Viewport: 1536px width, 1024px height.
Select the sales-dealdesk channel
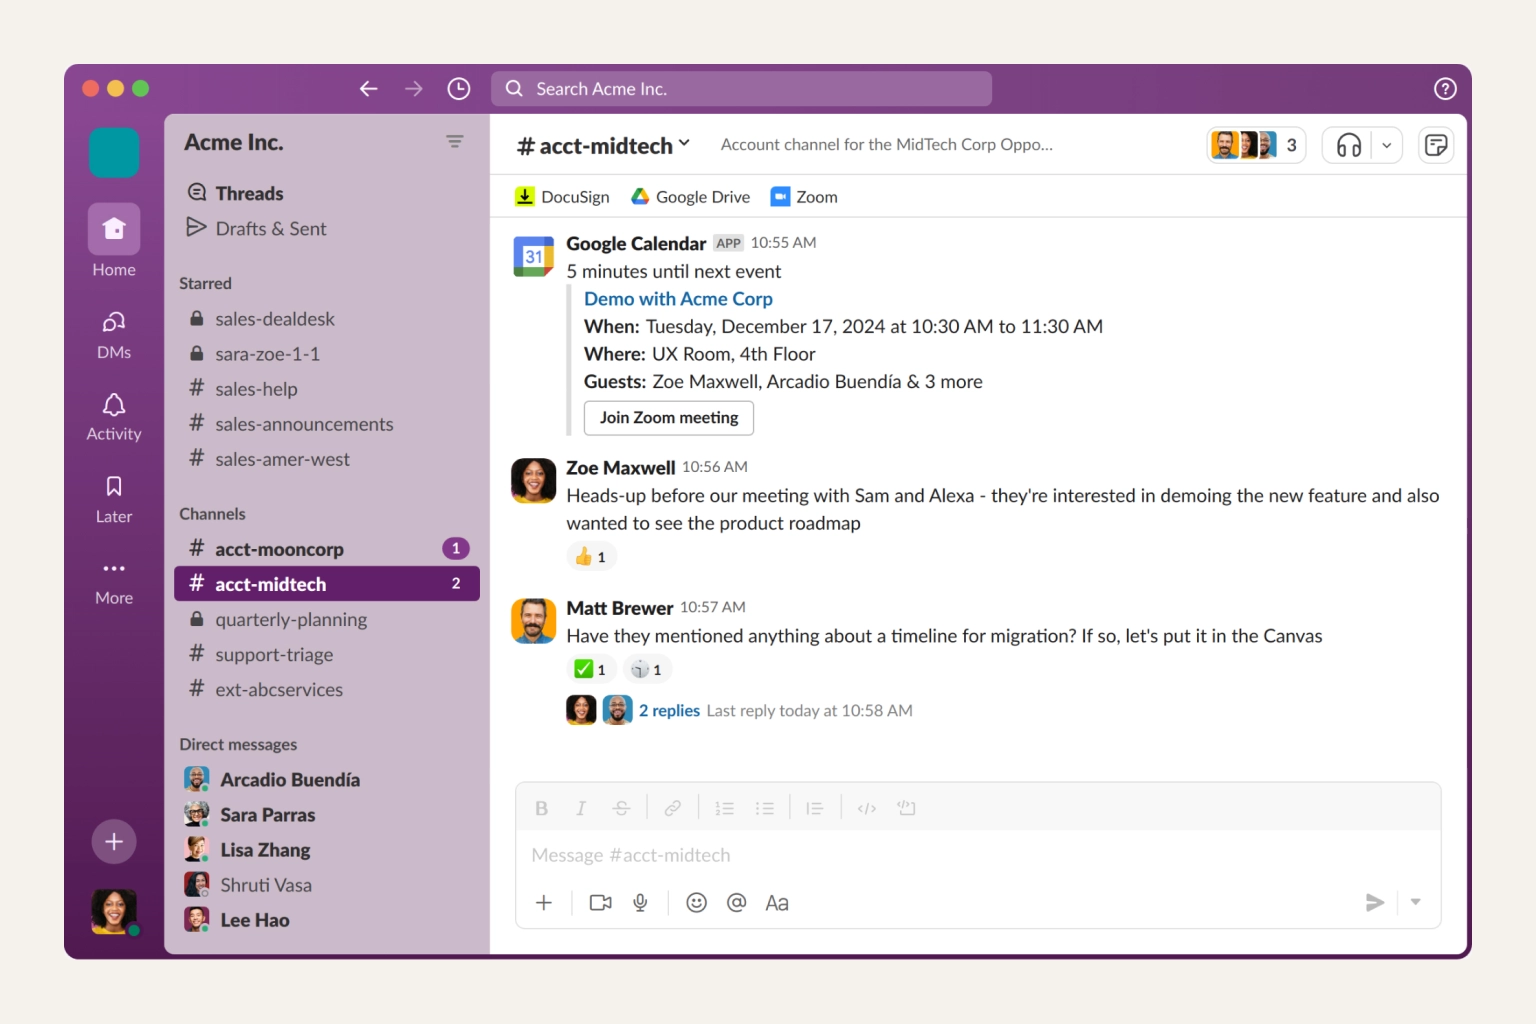click(x=327, y=319)
